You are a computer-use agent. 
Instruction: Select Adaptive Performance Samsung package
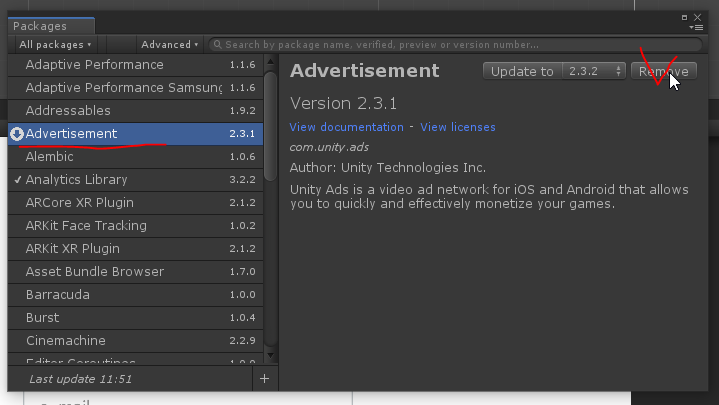click(x=135, y=88)
